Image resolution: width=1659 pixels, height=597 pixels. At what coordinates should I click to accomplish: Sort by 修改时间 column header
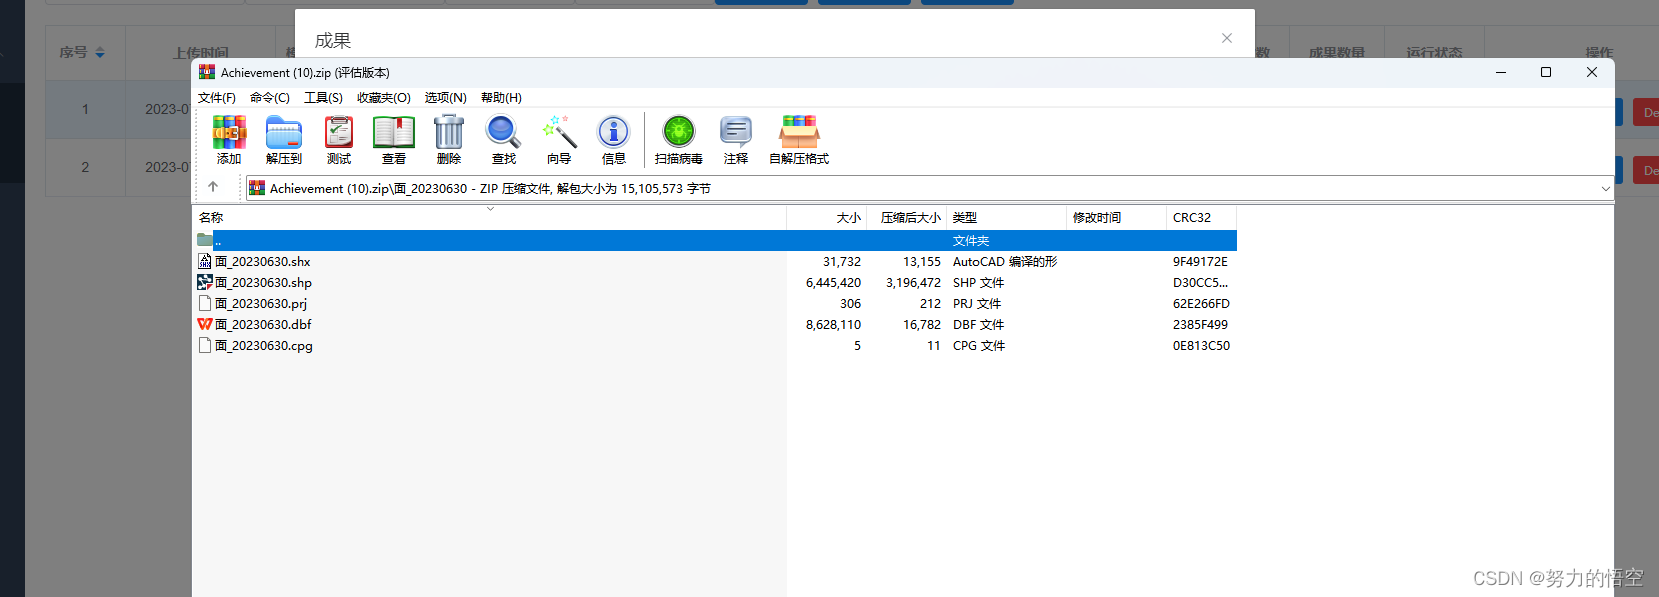(1116, 217)
